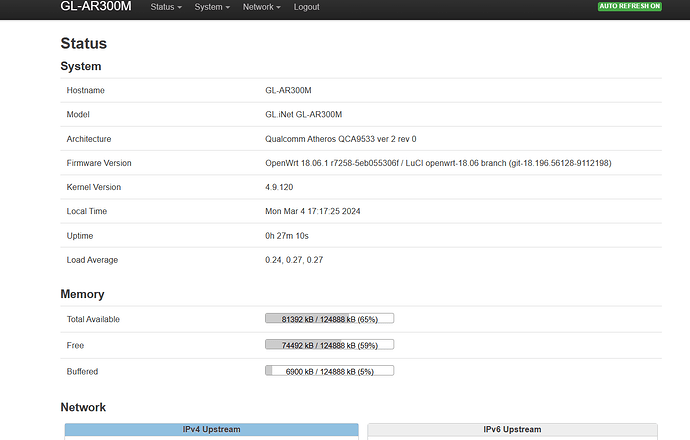Screen dimensions: 690x440
Task: Click the Free memory label
Action: [x=75, y=345]
